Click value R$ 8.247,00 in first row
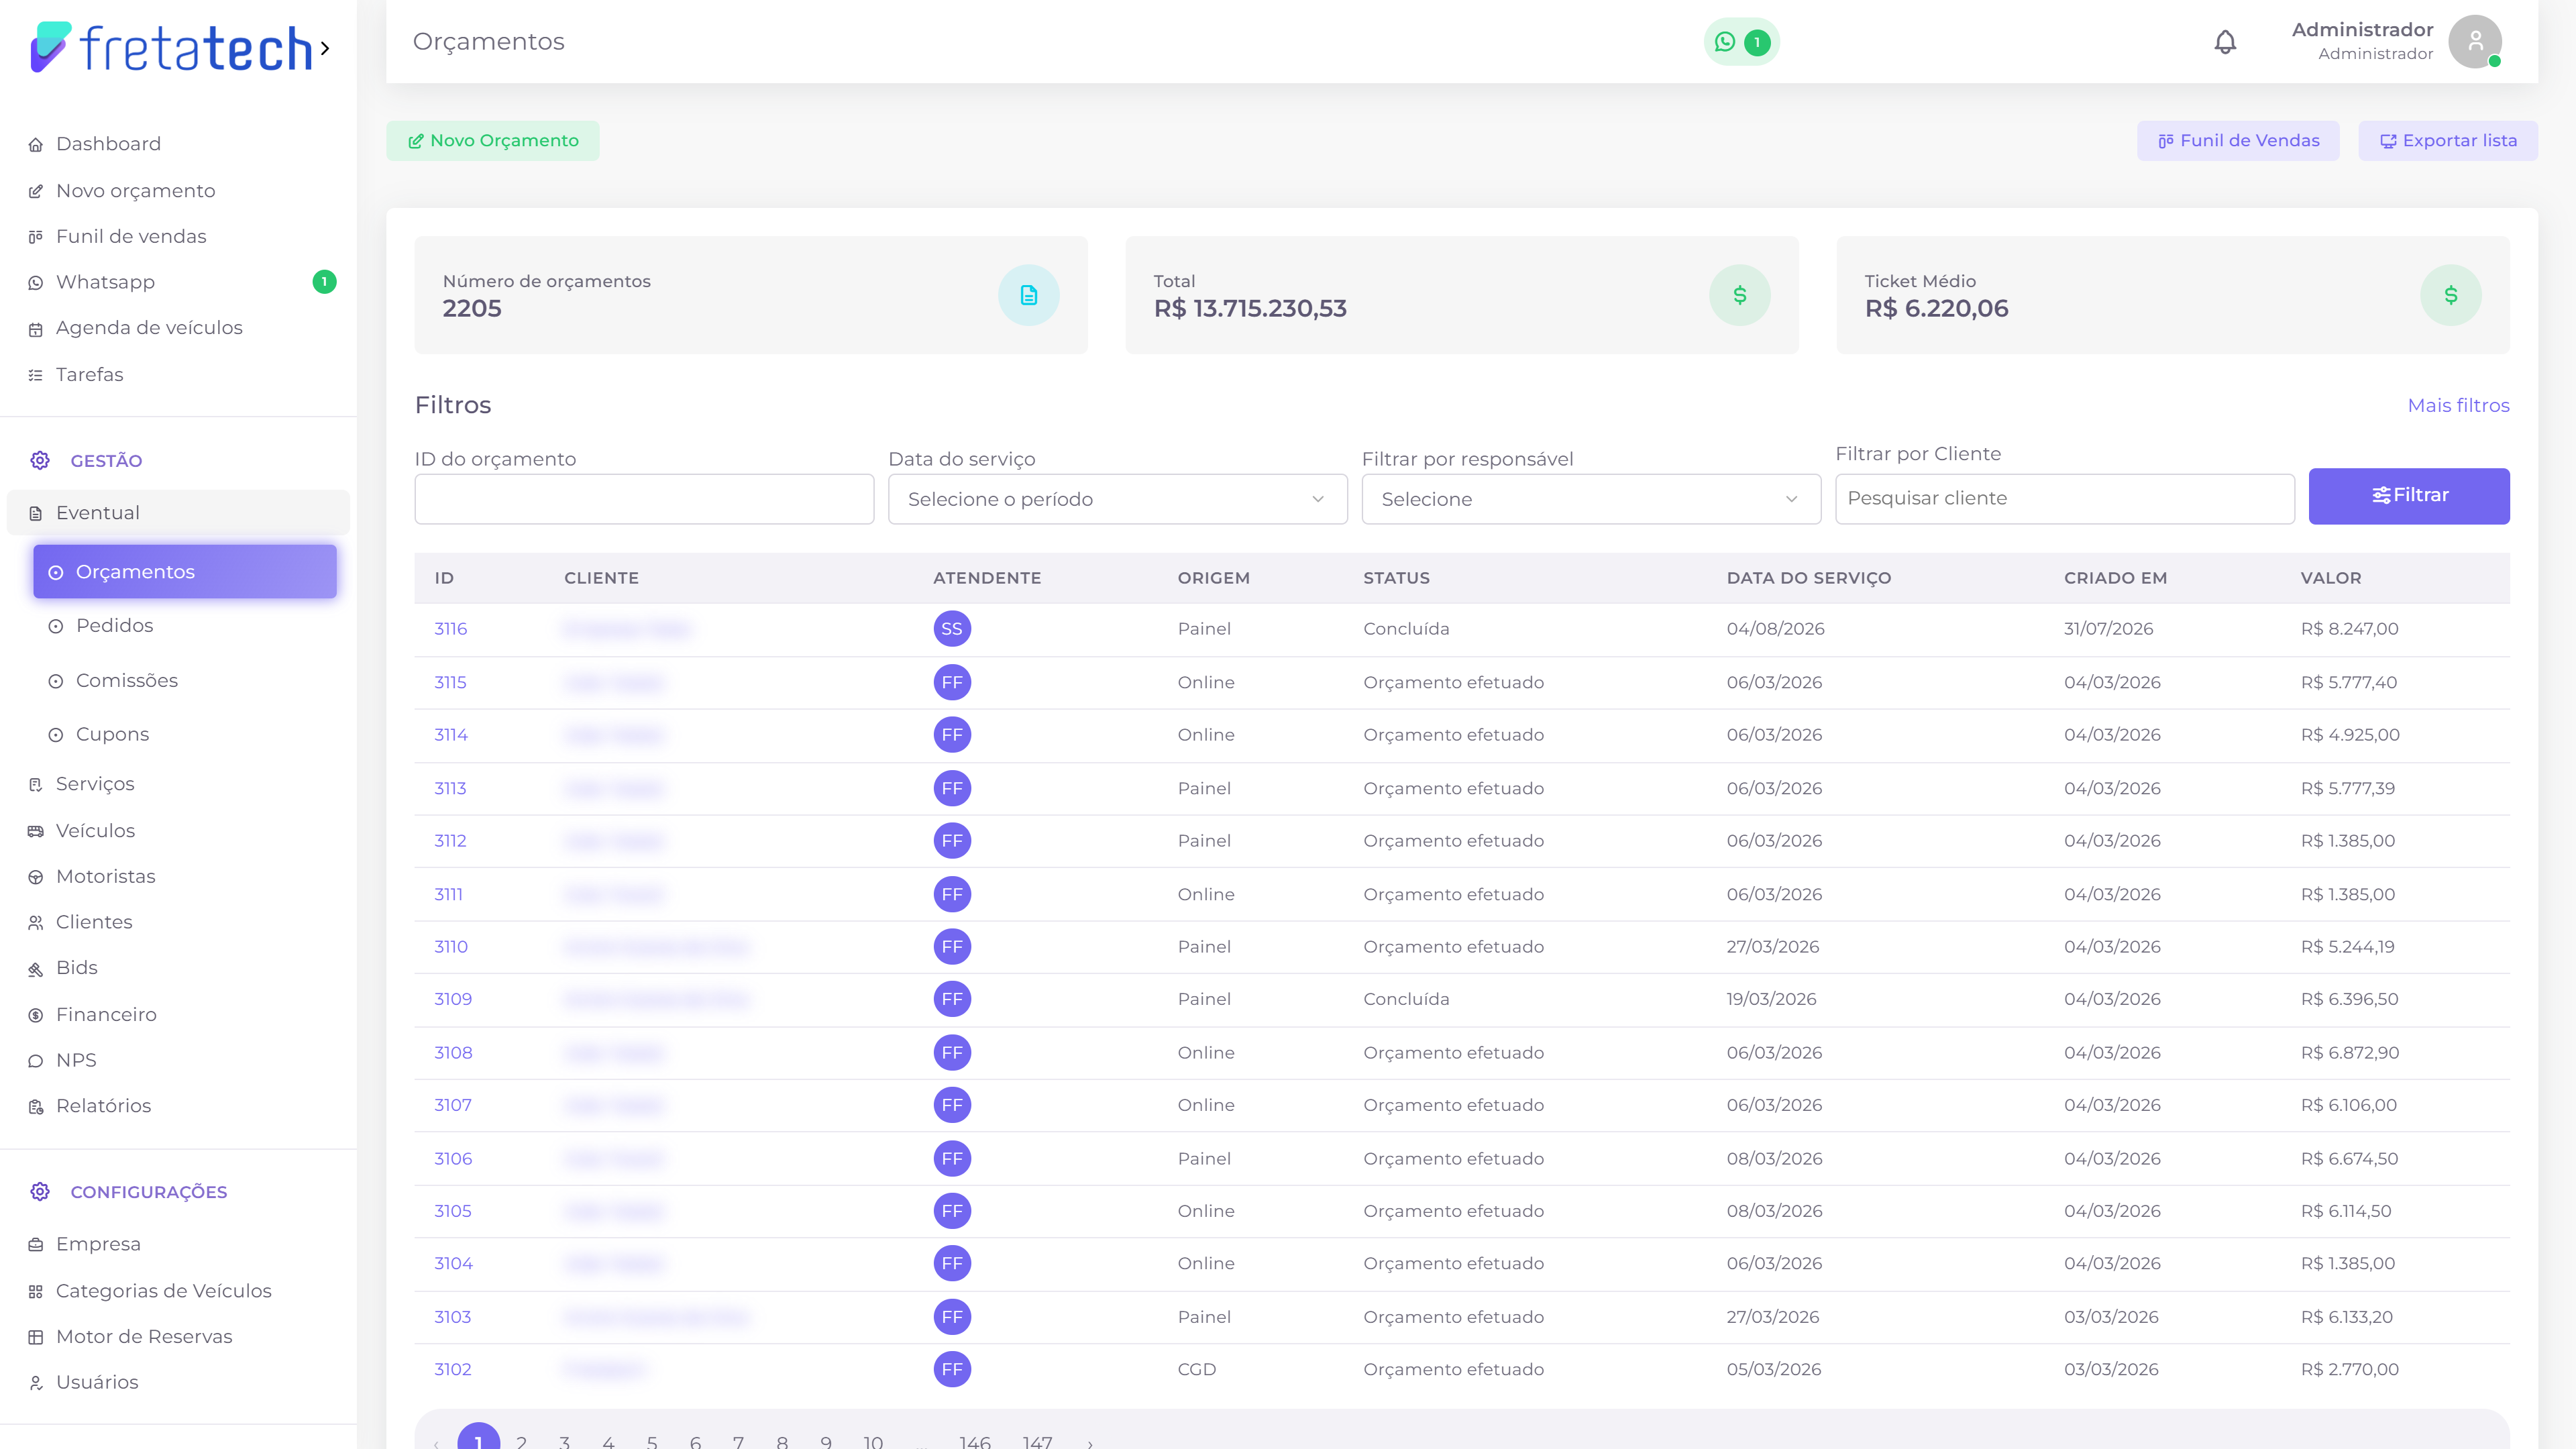The image size is (2576, 1449). click(x=2349, y=629)
